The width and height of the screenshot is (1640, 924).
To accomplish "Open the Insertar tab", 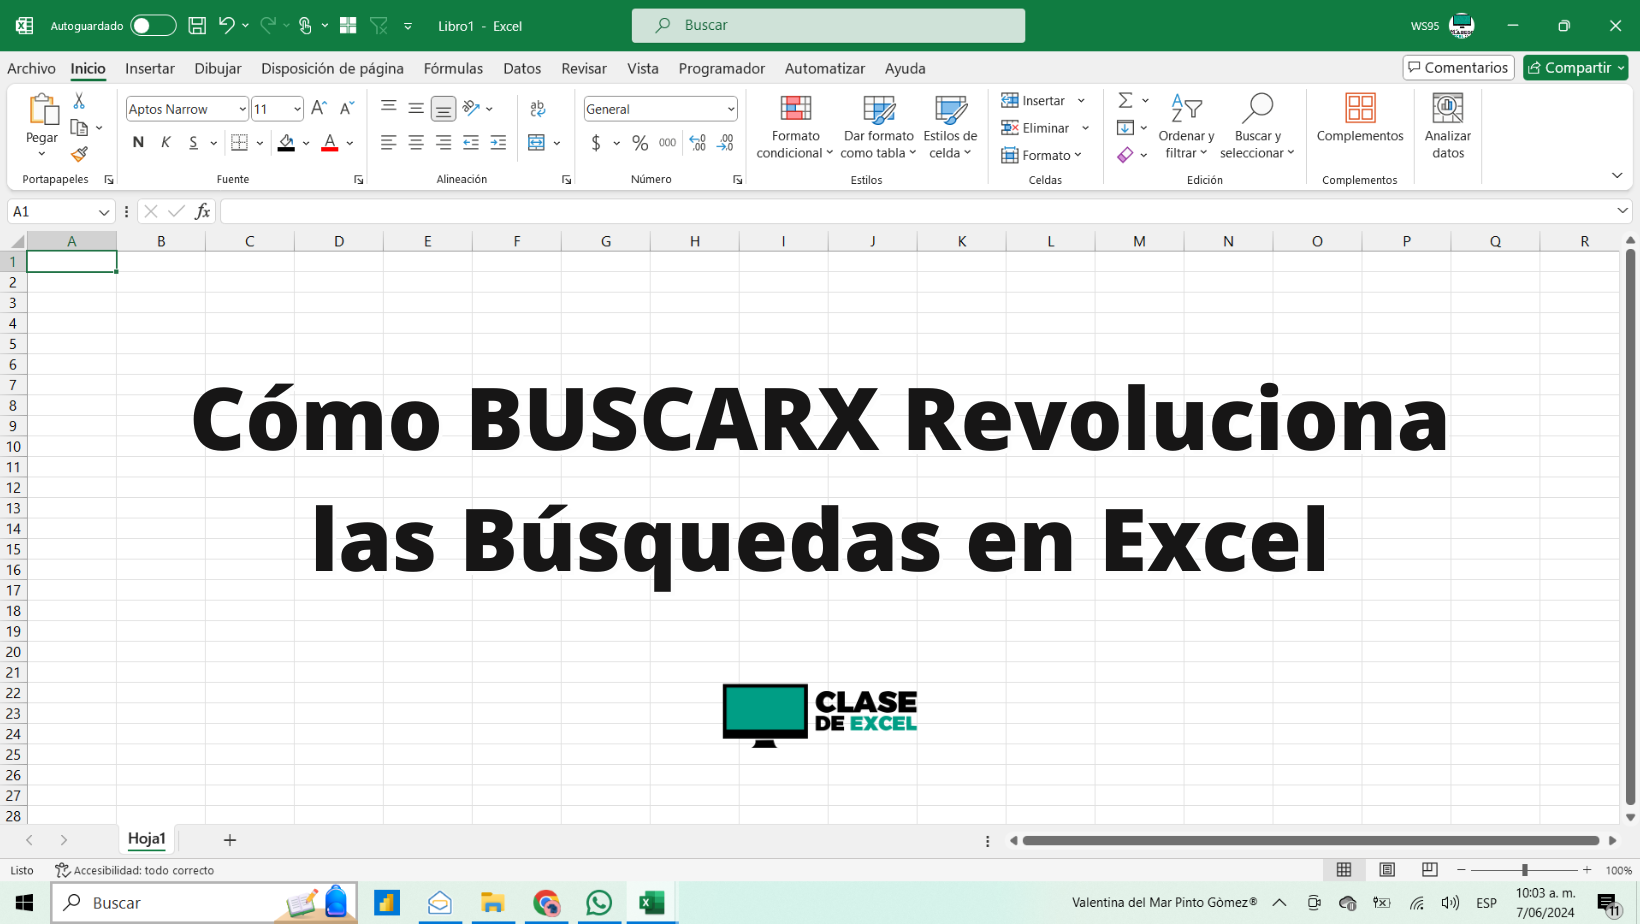I will tap(150, 68).
